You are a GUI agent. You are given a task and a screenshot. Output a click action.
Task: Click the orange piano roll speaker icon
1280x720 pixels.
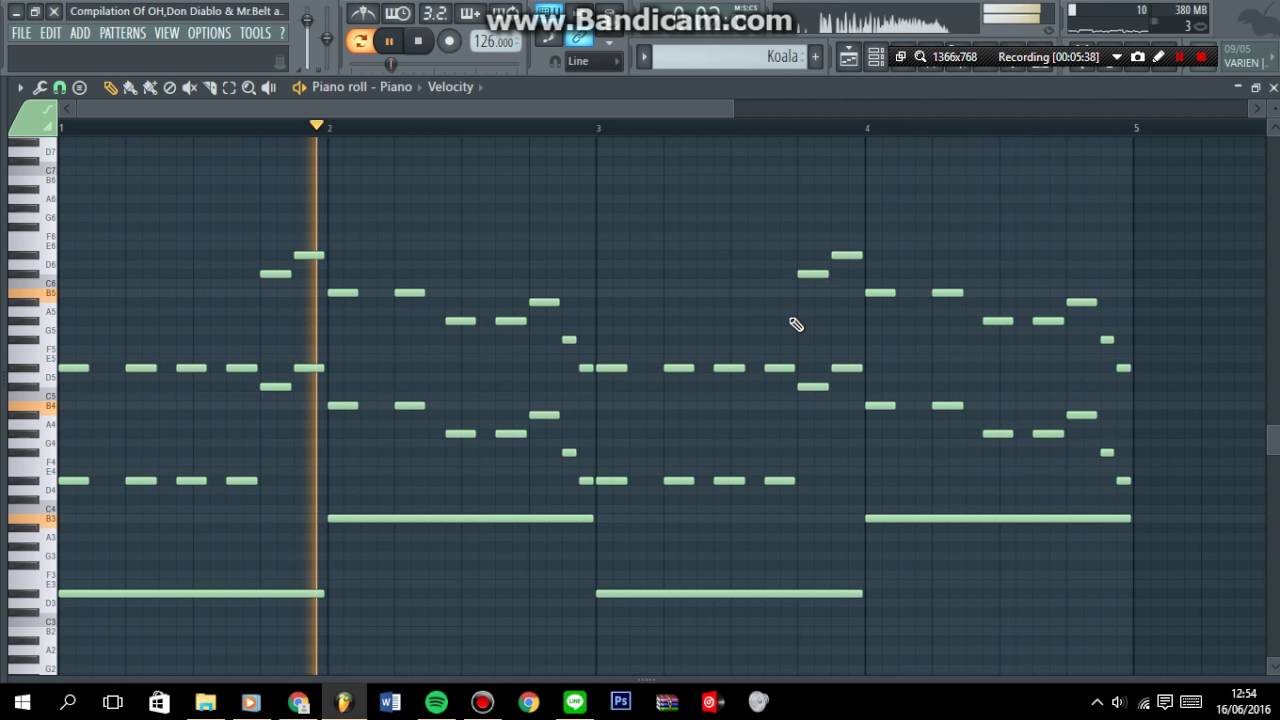[298, 88]
